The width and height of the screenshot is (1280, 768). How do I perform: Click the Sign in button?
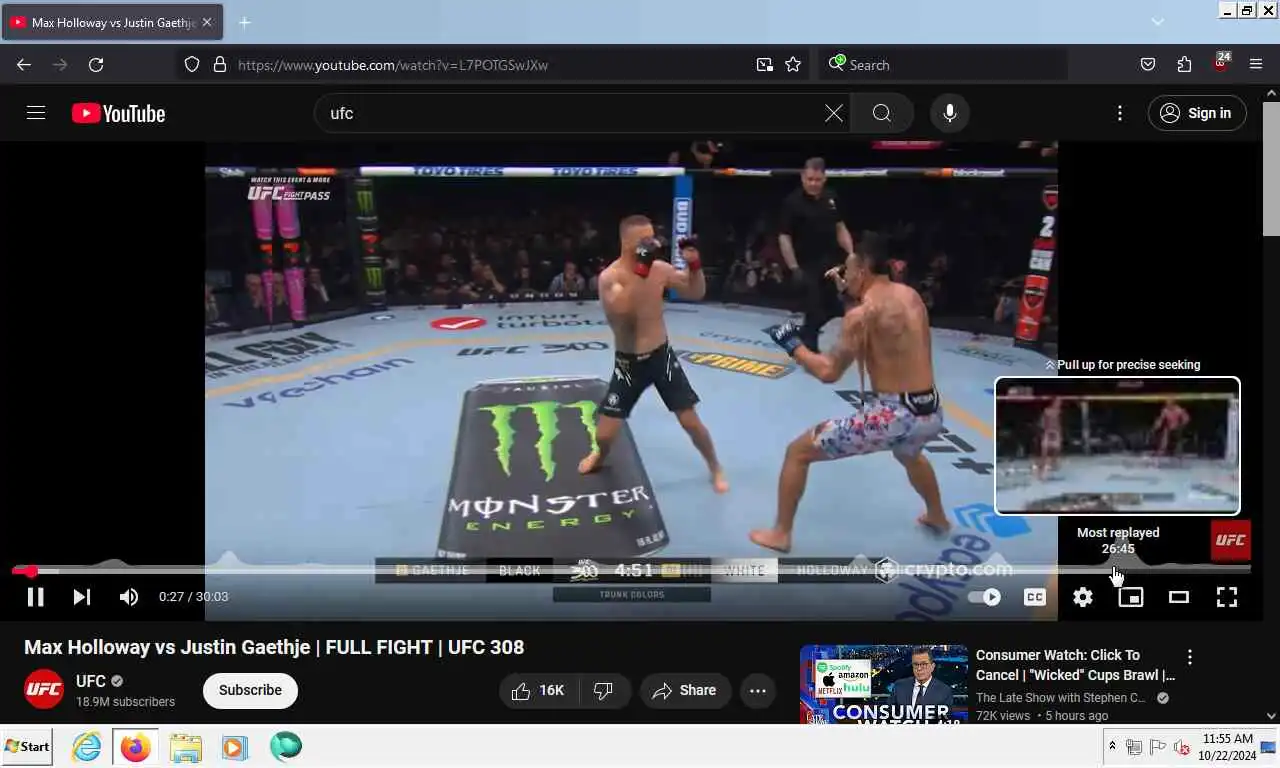click(1197, 113)
